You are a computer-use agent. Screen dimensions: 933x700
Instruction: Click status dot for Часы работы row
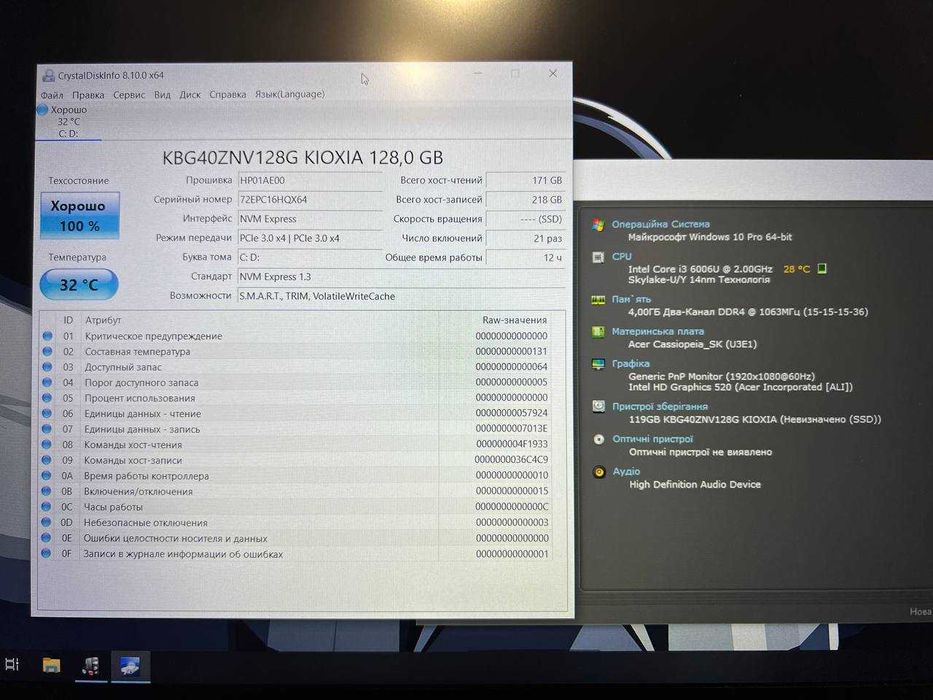(x=46, y=507)
